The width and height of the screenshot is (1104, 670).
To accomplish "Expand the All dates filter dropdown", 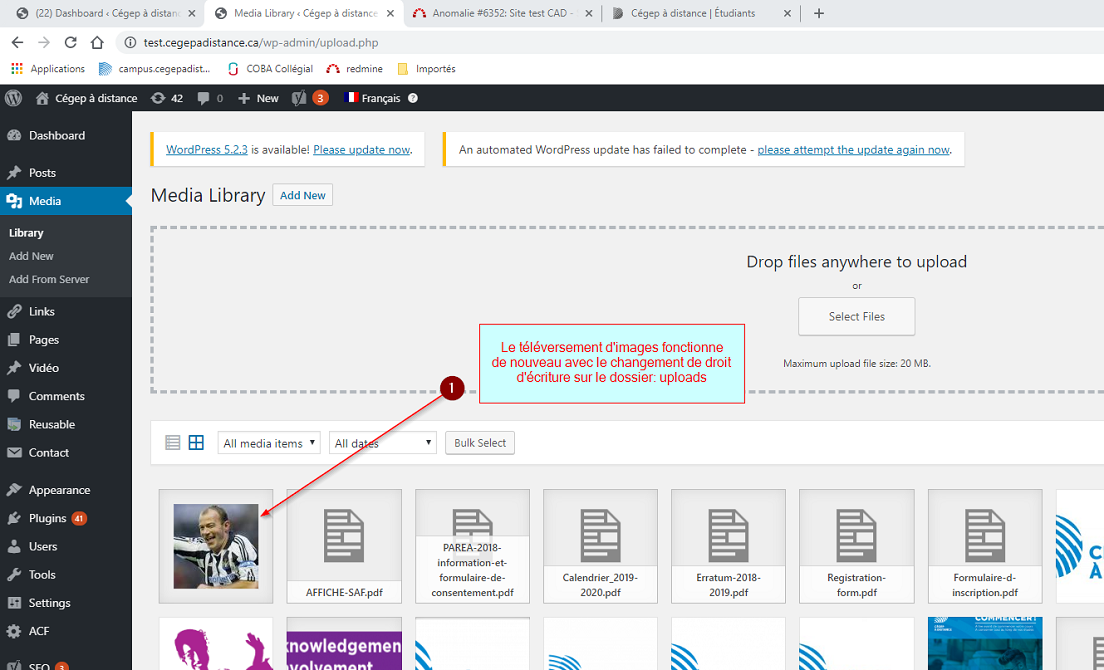I will 383,443.
